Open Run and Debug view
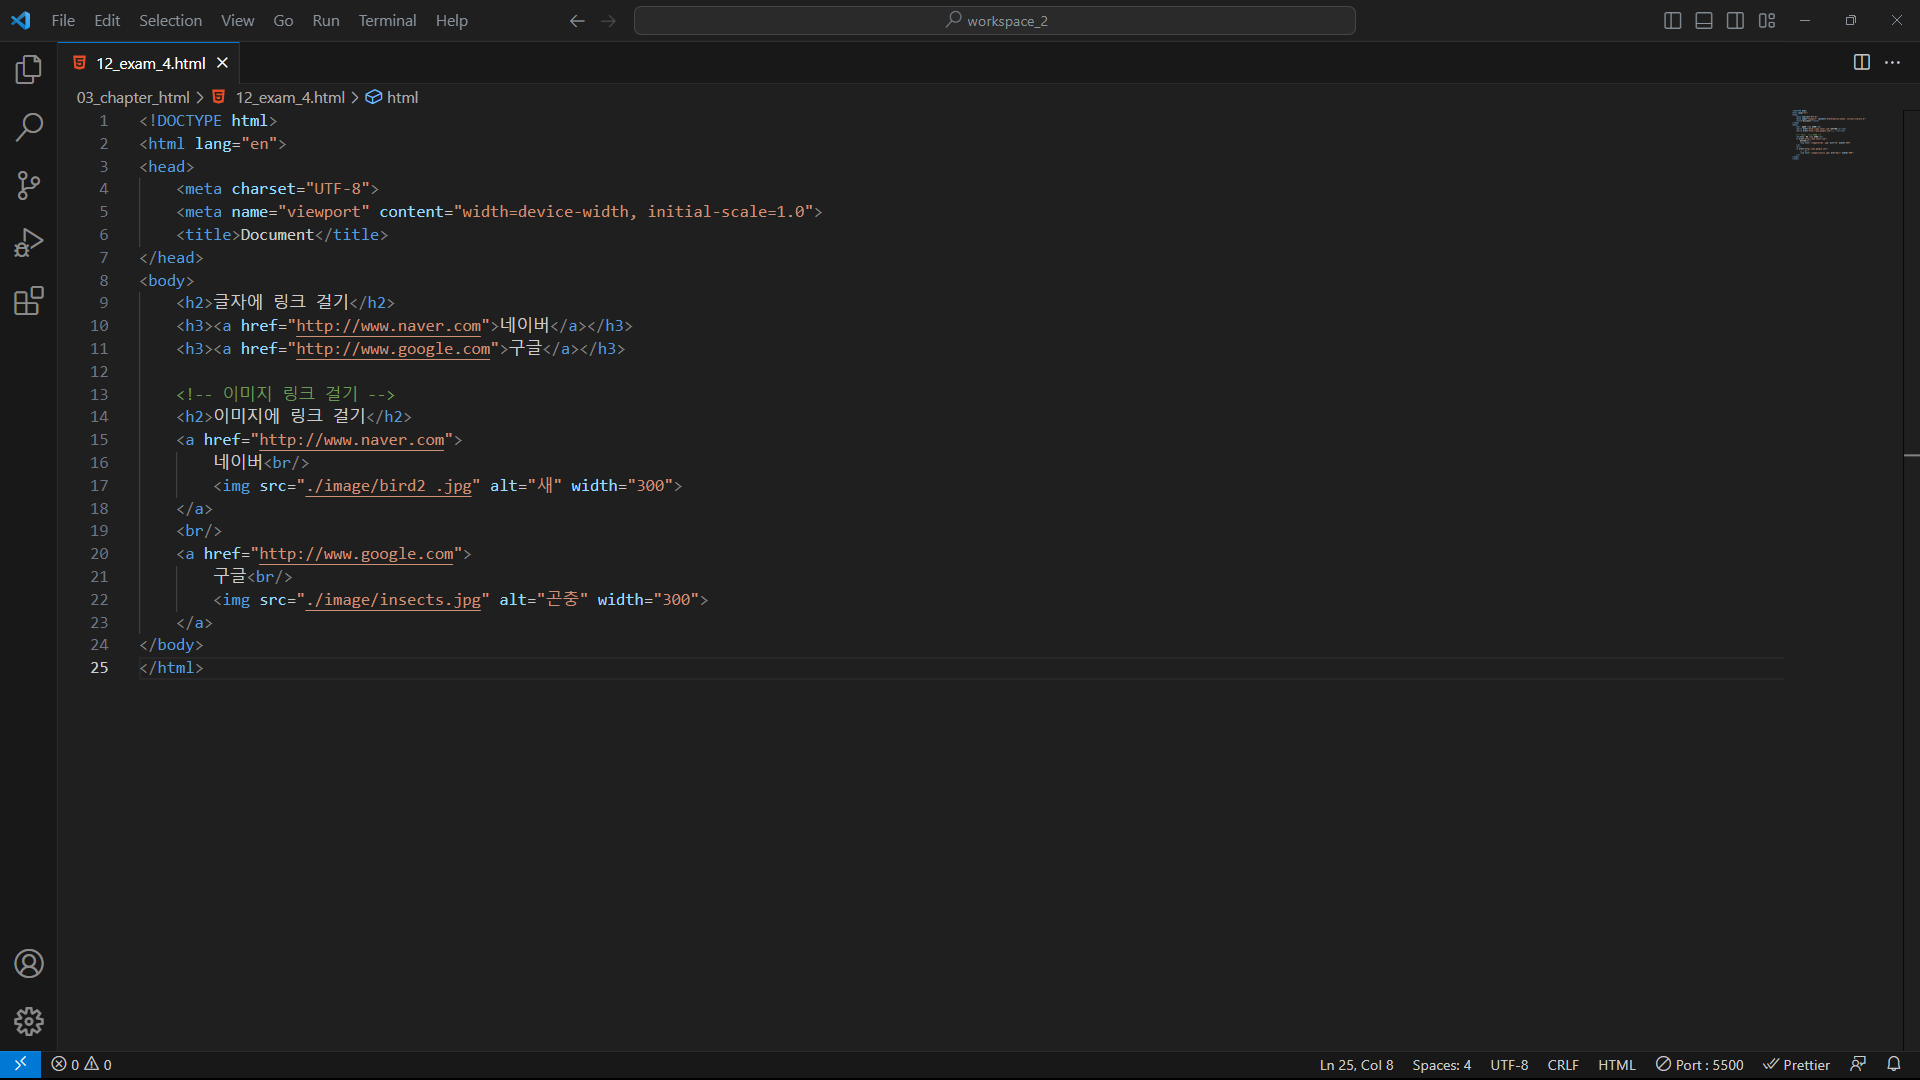The width and height of the screenshot is (1920, 1080). tap(29, 243)
